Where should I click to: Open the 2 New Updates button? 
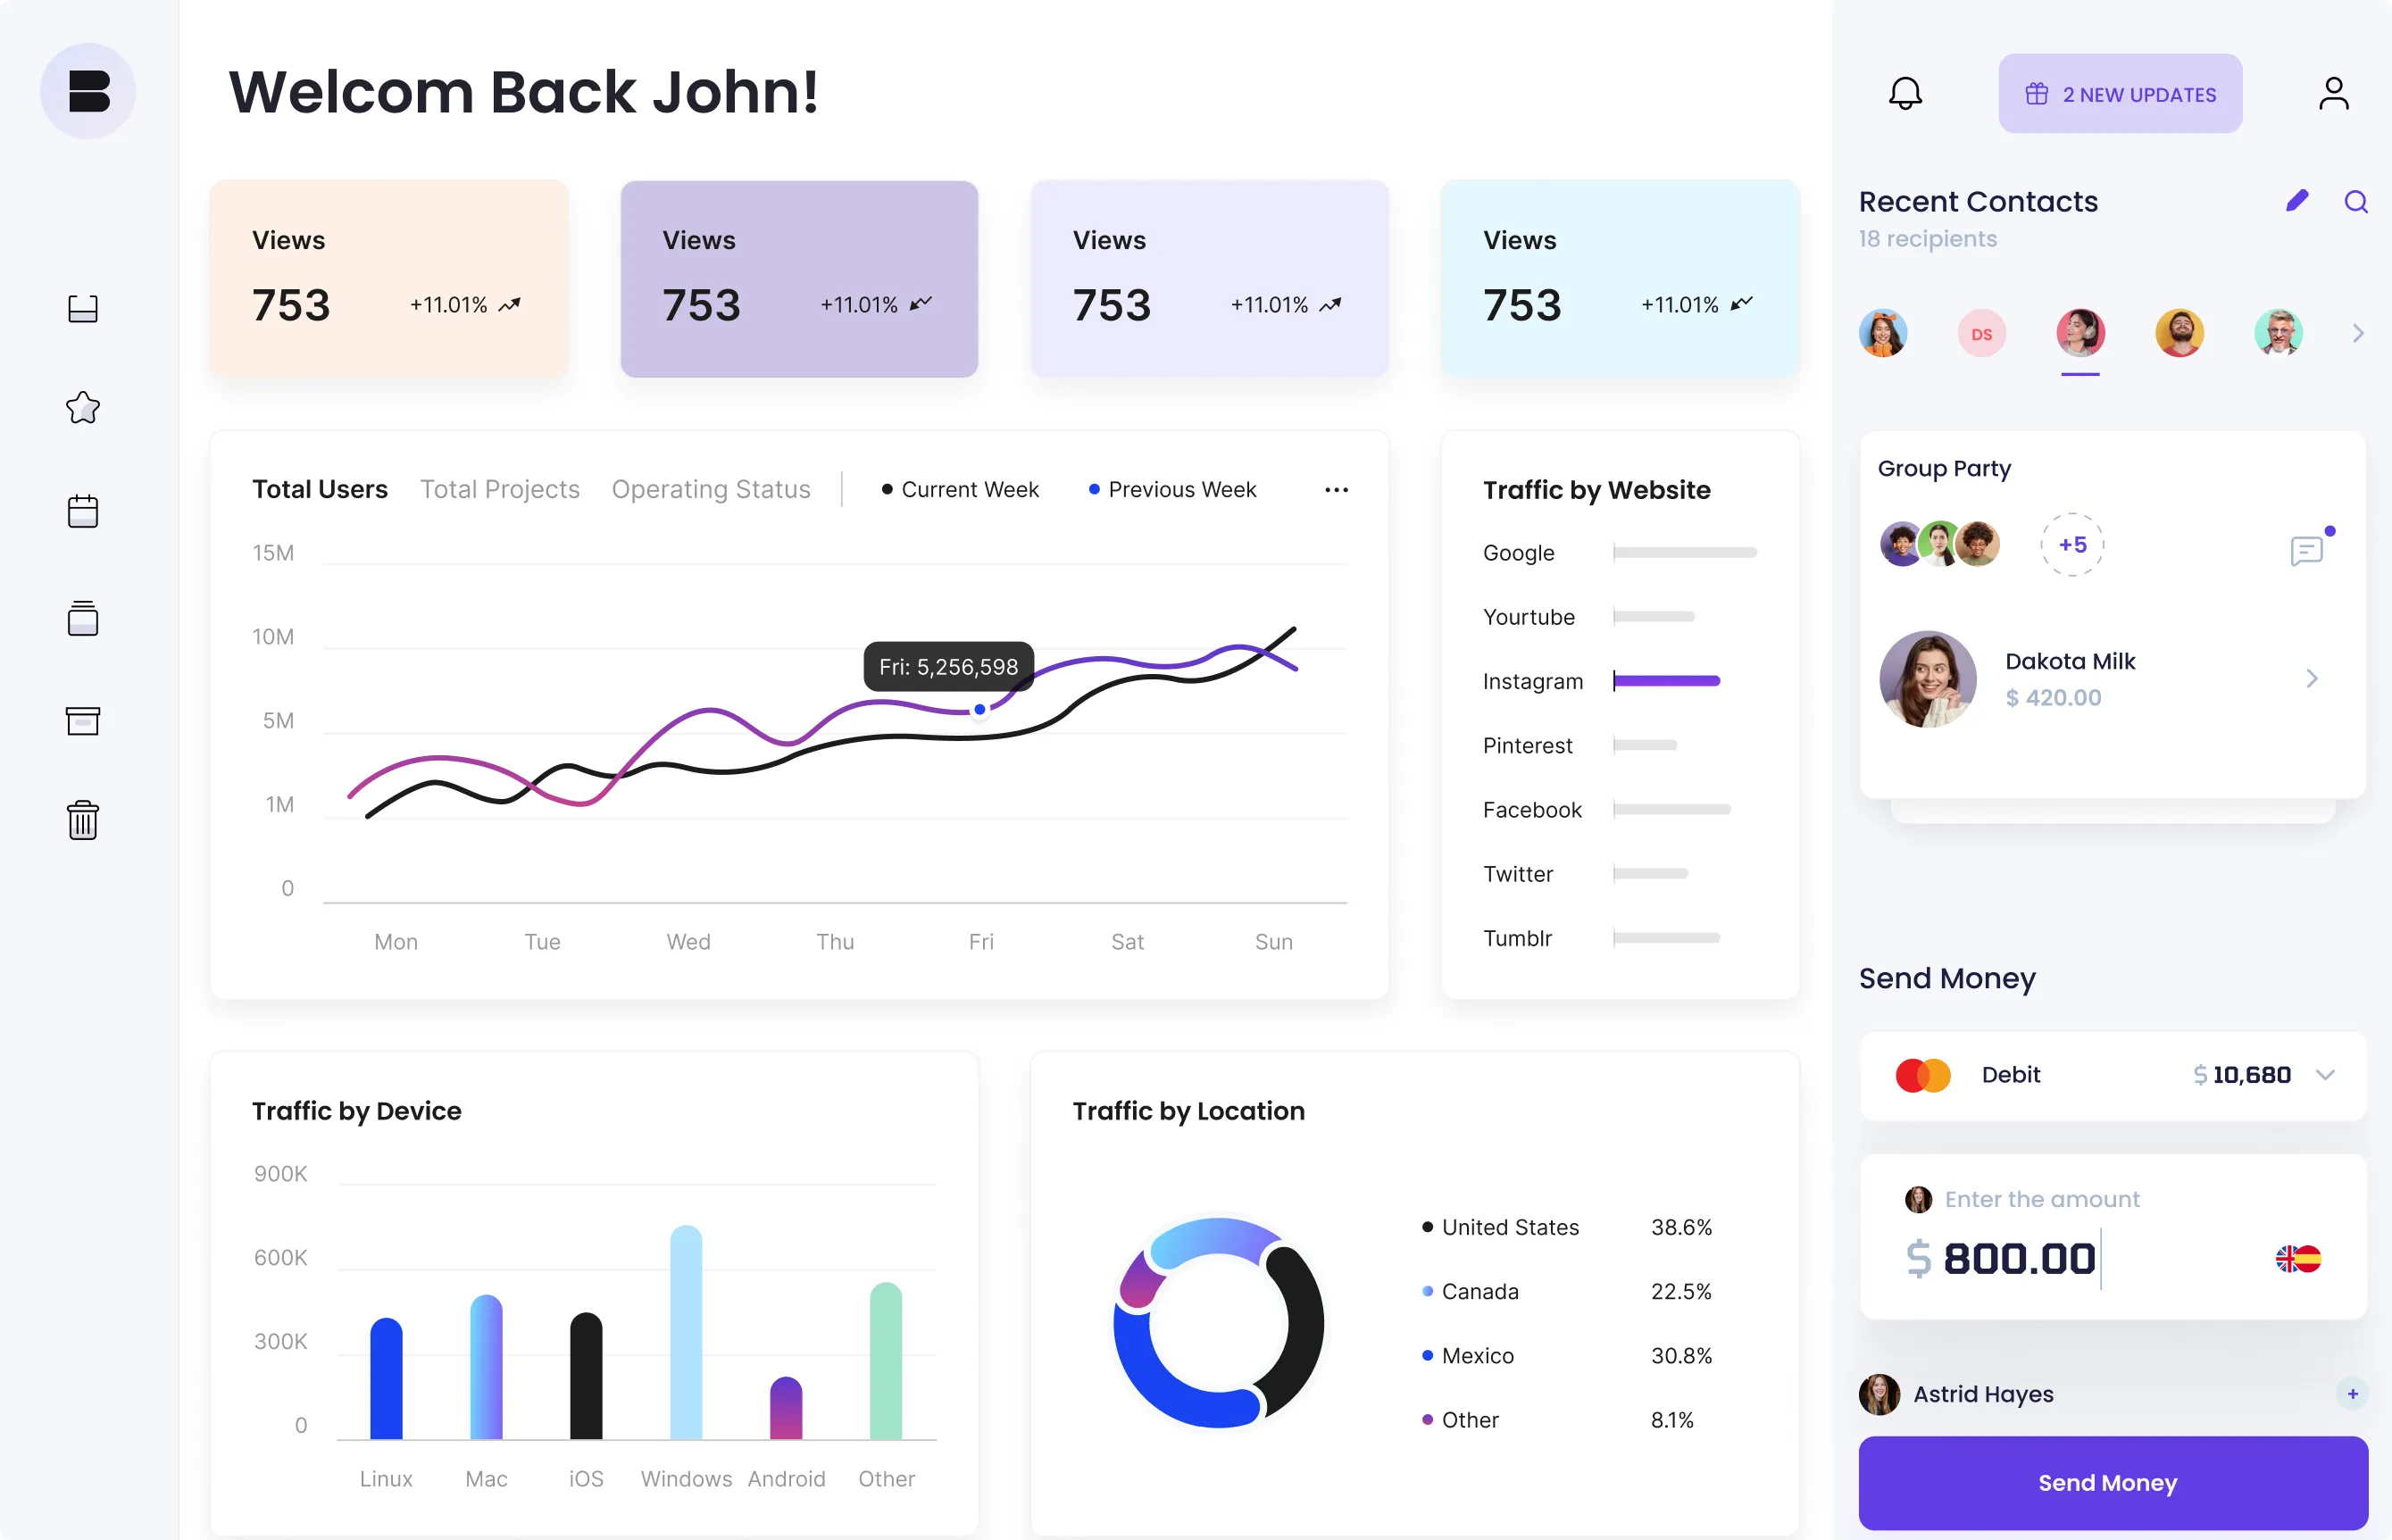point(2120,94)
